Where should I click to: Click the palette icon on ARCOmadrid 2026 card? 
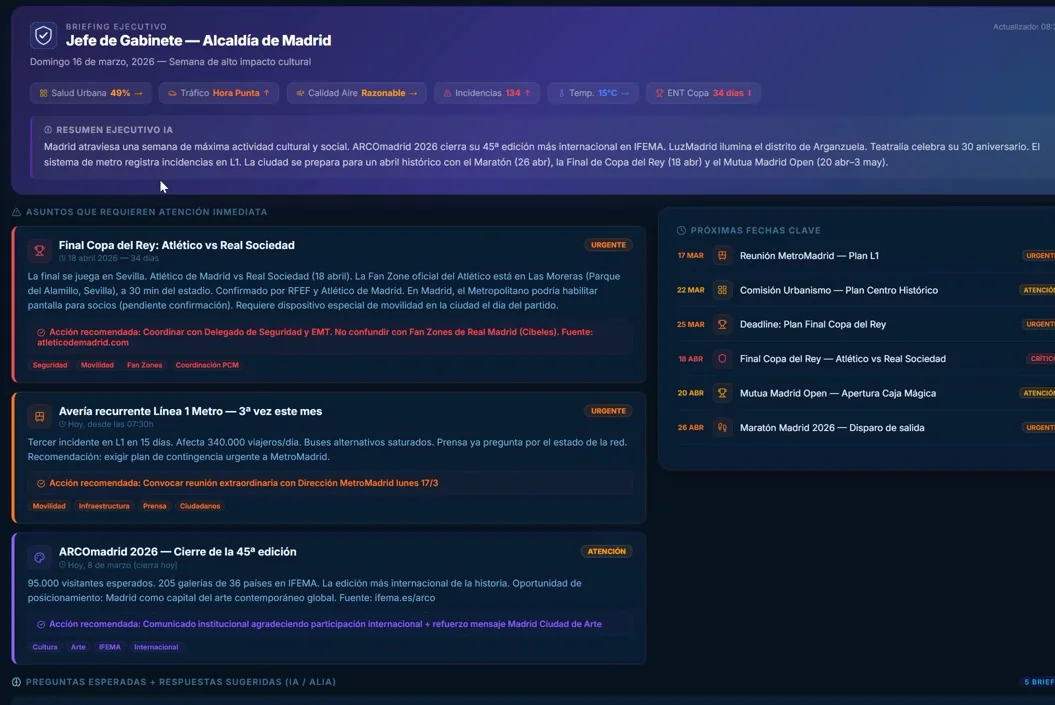coord(39,557)
